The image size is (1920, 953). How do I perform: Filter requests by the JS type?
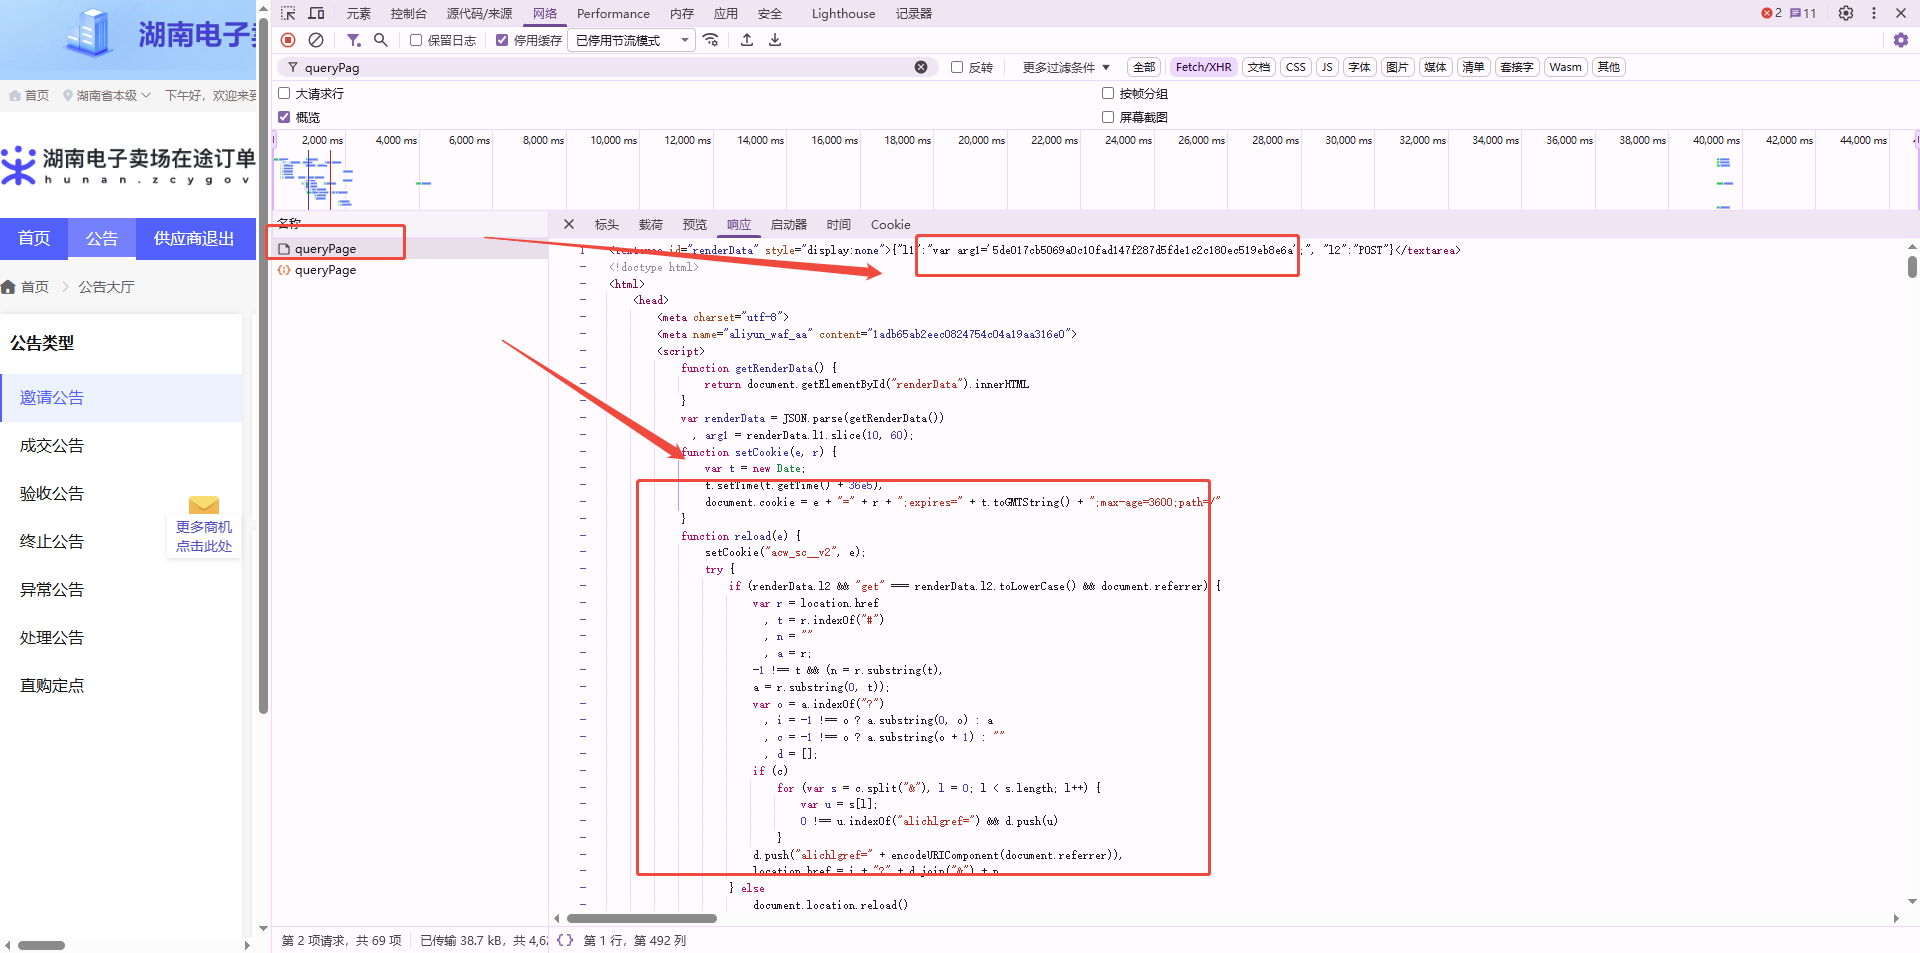[x=1327, y=67]
